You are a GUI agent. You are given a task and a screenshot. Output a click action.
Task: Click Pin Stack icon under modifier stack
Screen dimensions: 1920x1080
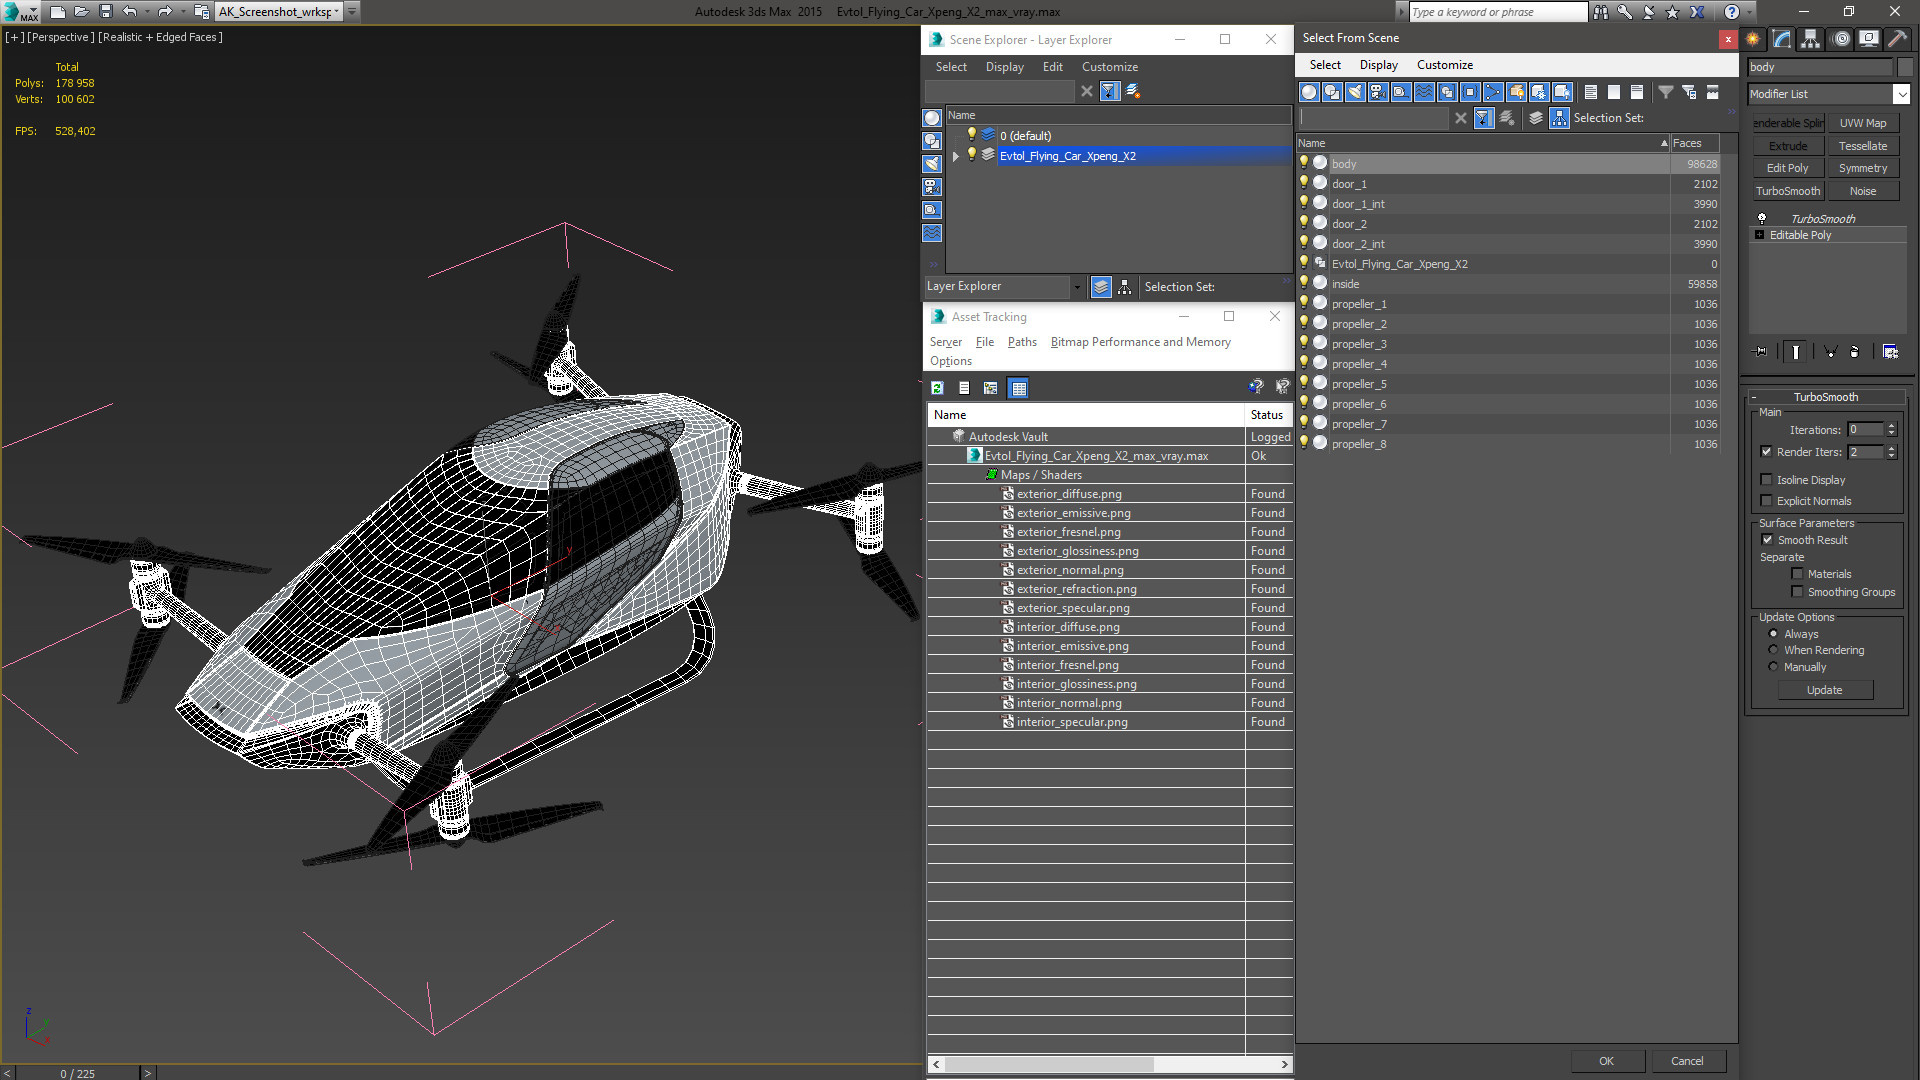click(x=1761, y=352)
